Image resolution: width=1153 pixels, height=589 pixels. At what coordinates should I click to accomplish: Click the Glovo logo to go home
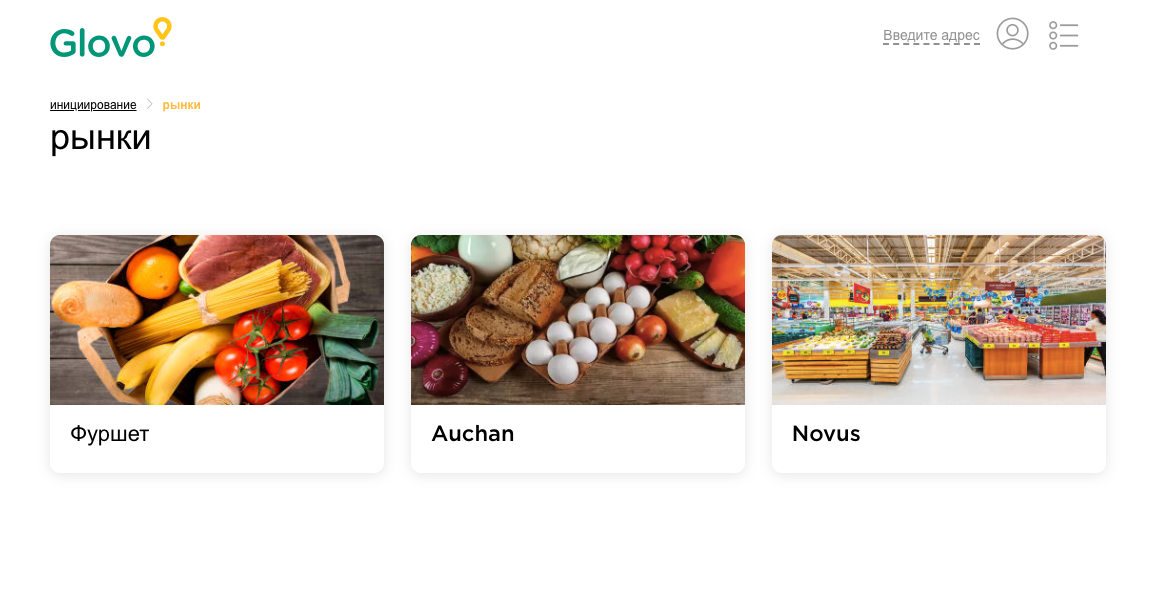point(110,38)
